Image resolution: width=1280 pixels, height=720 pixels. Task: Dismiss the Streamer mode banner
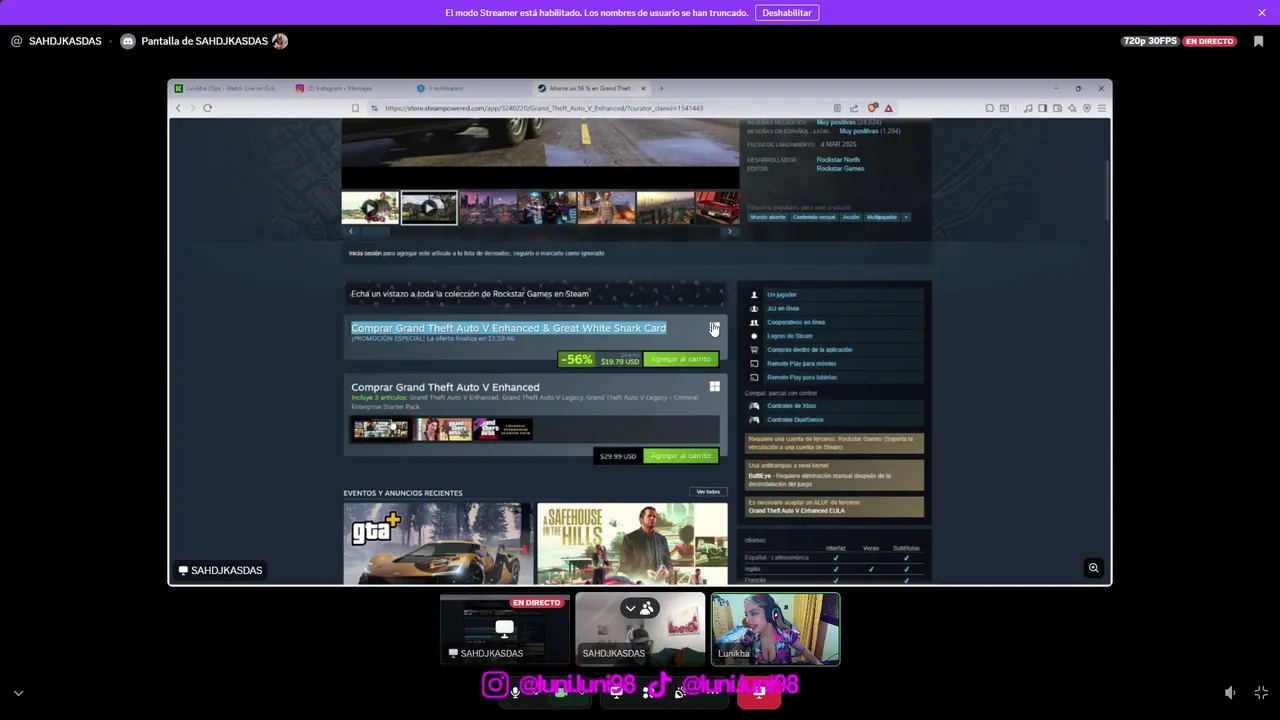(1262, 13)
